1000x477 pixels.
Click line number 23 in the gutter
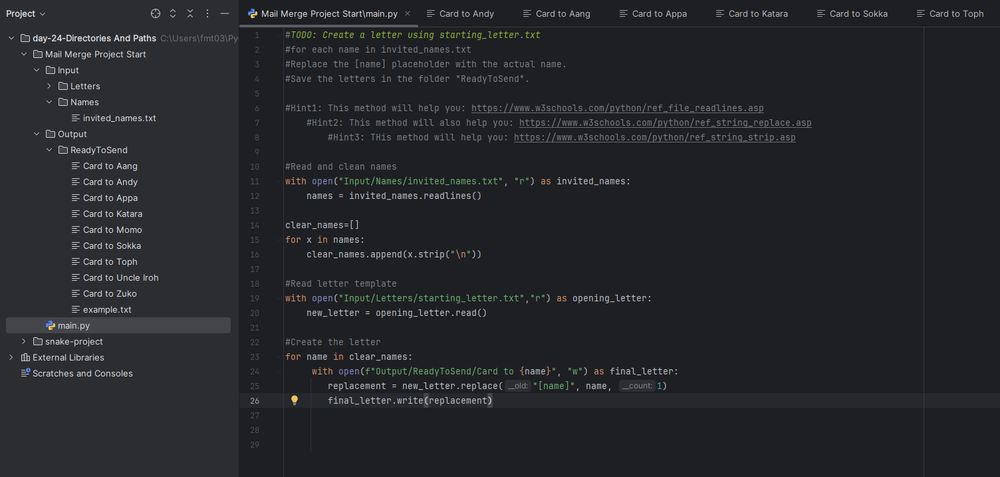(x=256, y=356)
